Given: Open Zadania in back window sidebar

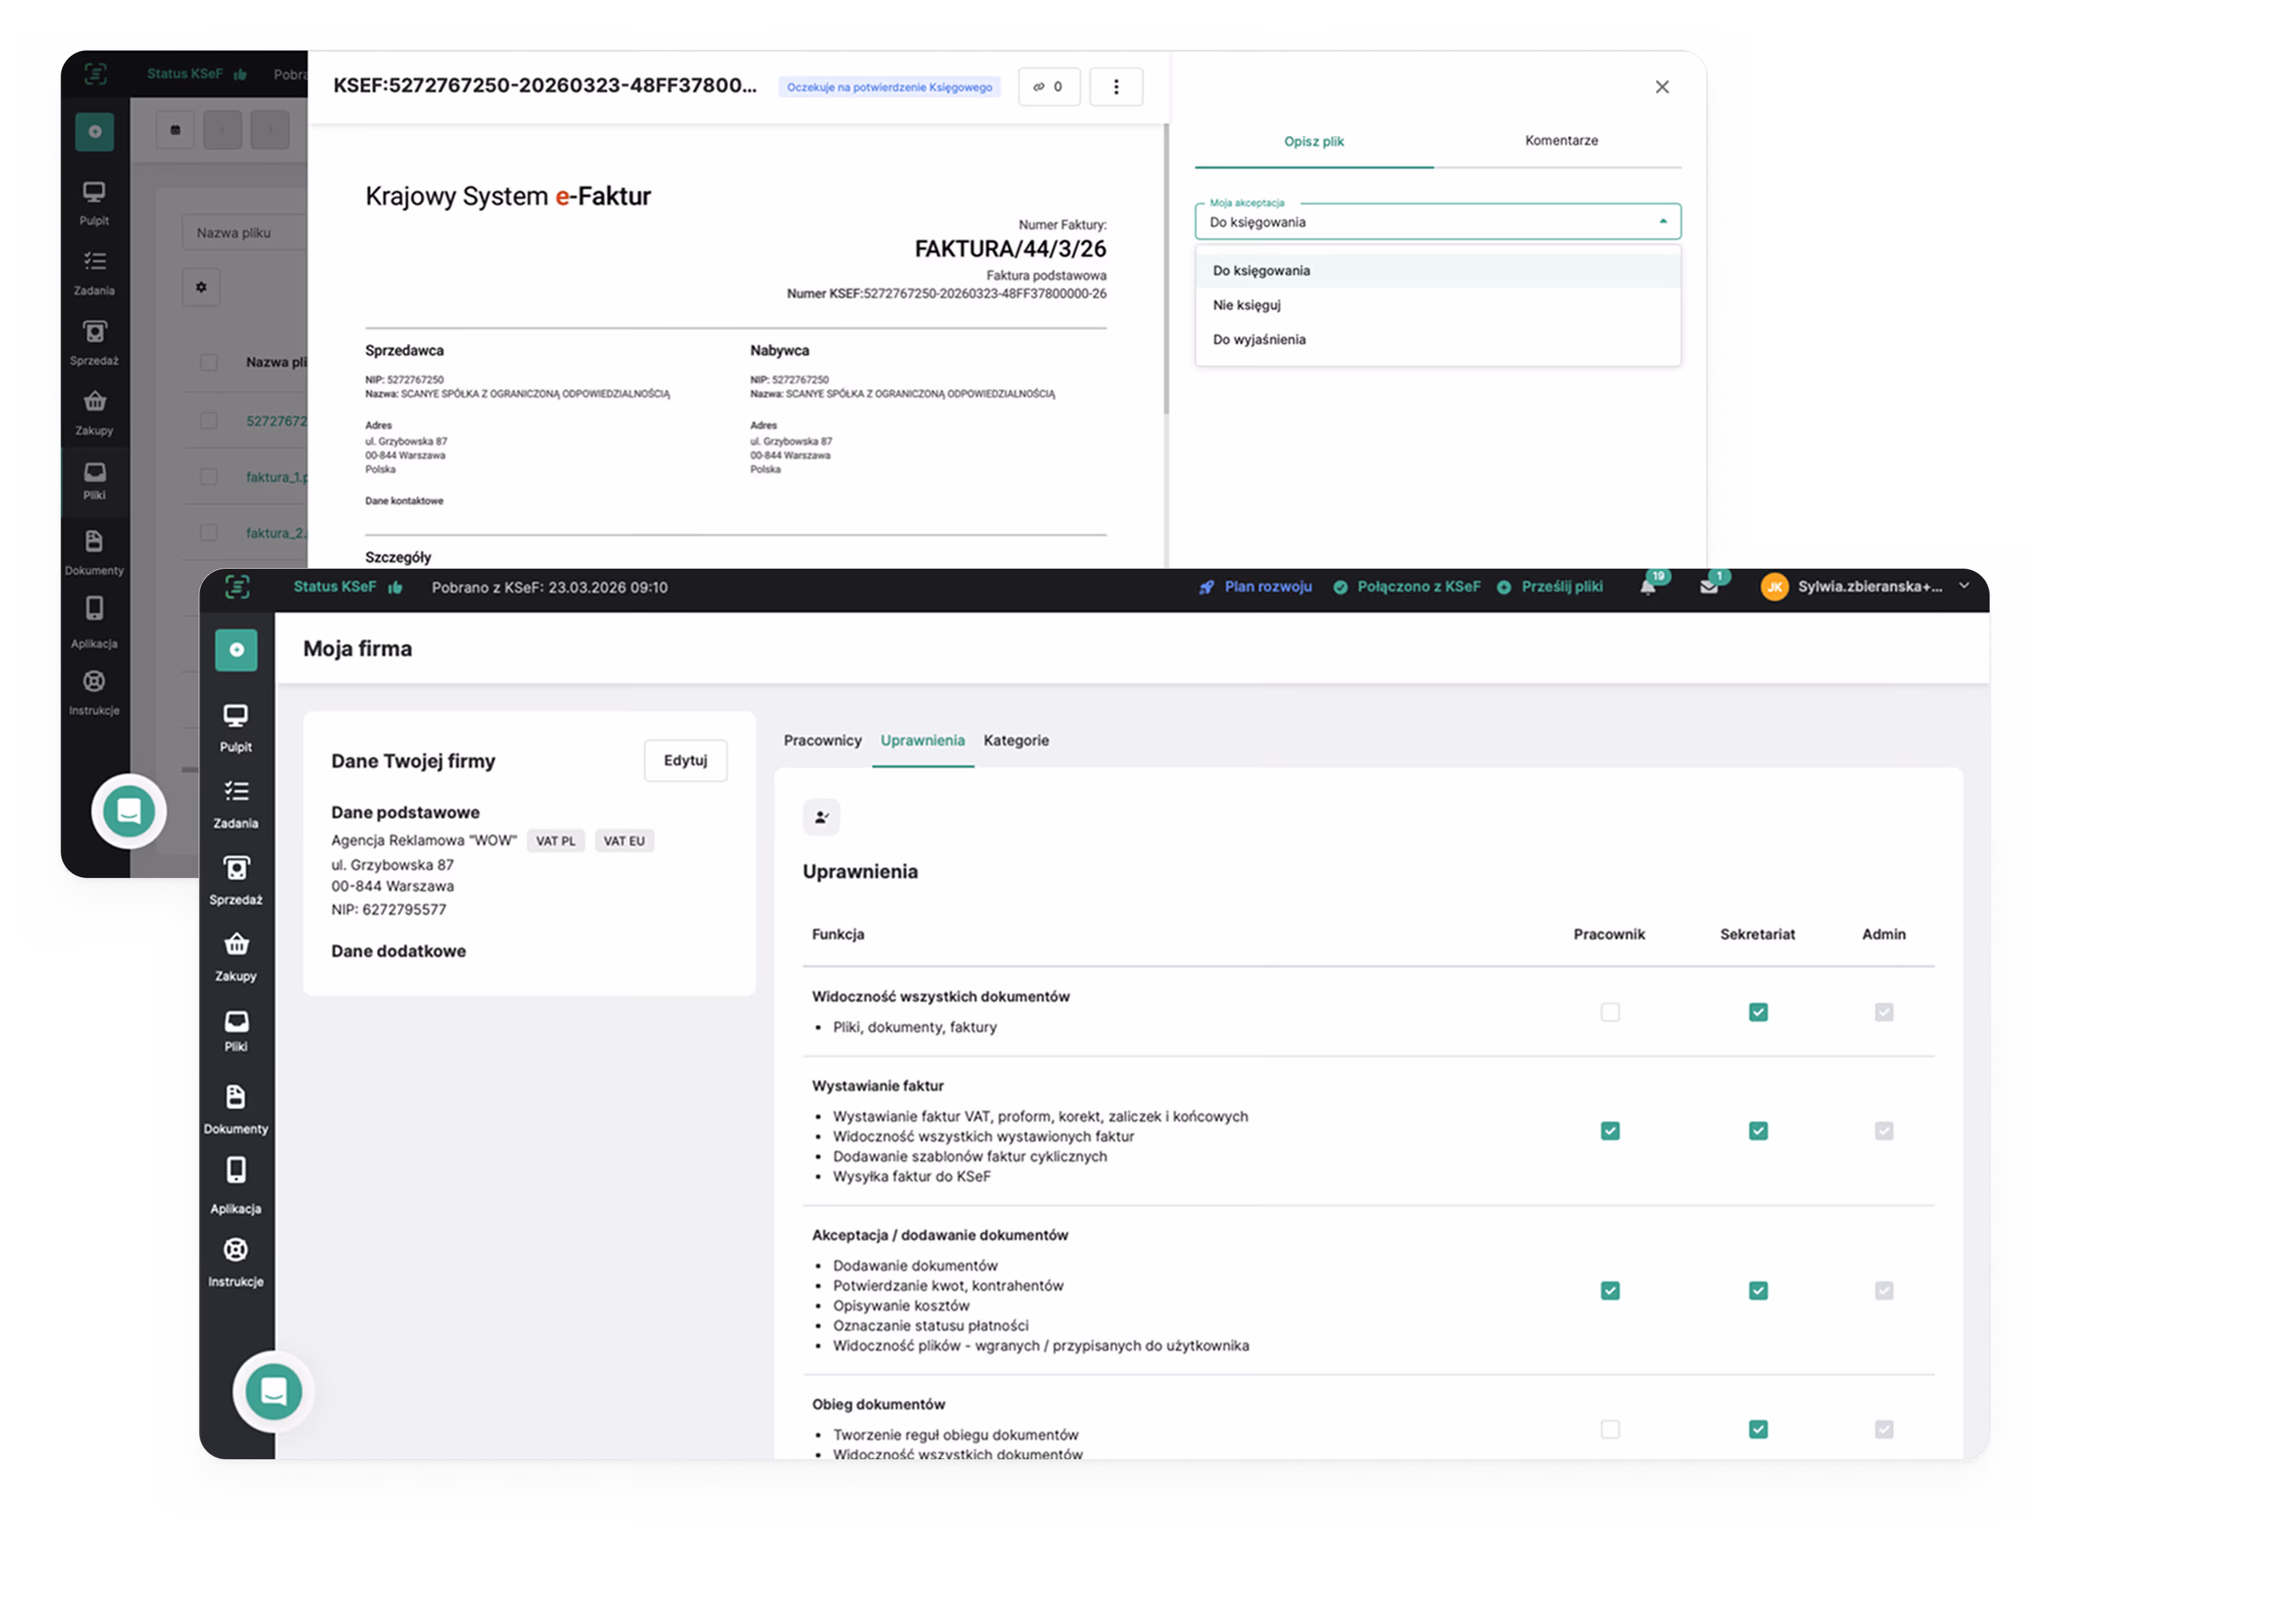Looking at the screenshot, I should [94, 273].
